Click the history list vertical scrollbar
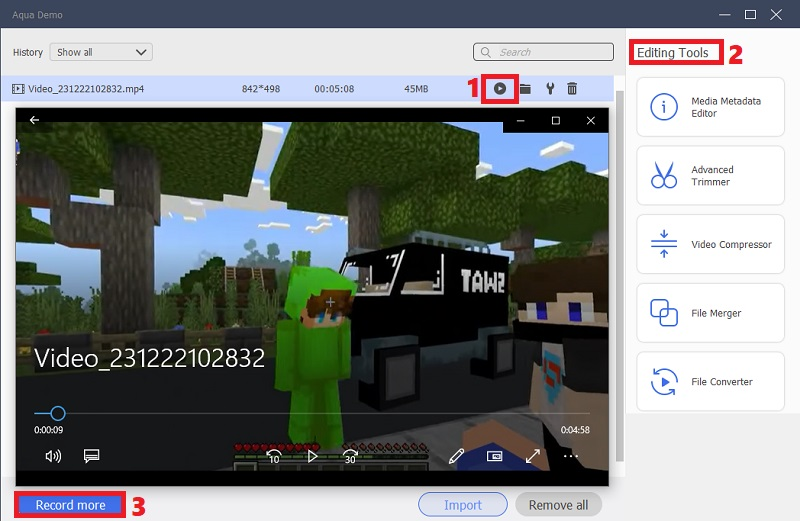The width and height of the screenshot is (800, 521). click(620, 276)
